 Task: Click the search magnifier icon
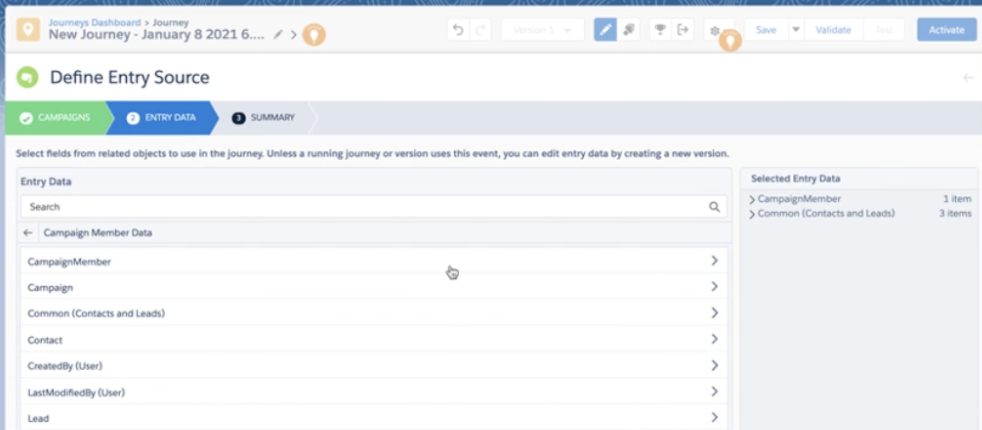click(x=714, y=207)
